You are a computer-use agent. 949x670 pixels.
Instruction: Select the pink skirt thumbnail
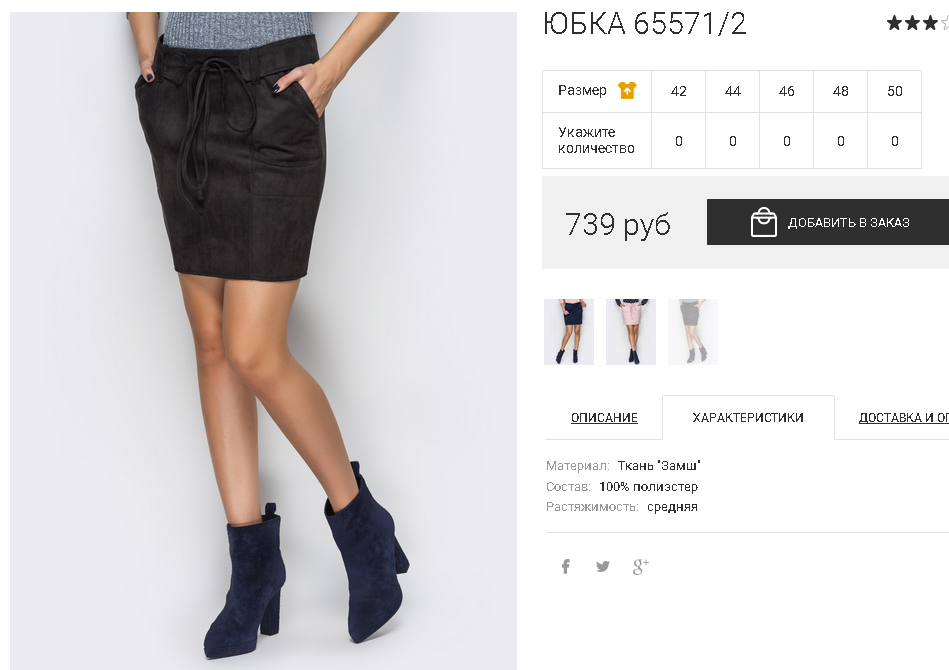click(631, 332)
